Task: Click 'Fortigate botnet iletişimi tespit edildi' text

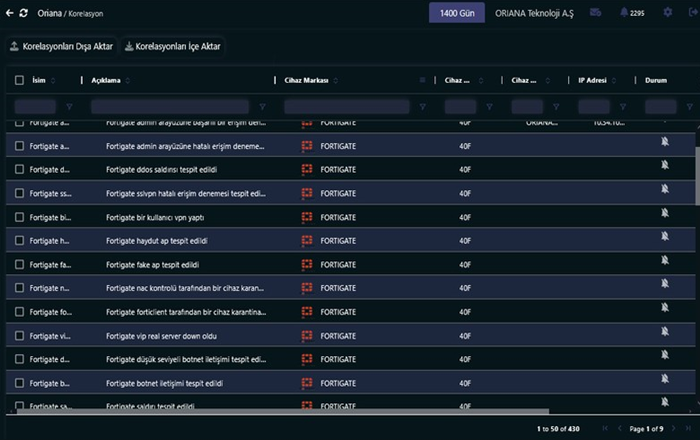Action: pos(164,383)
